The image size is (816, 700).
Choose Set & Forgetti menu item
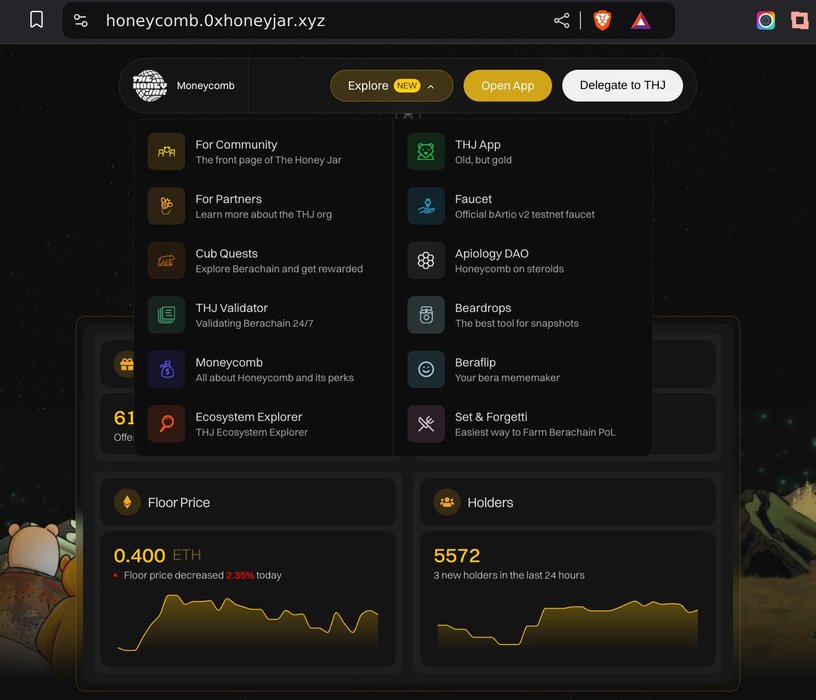point(490,424)
